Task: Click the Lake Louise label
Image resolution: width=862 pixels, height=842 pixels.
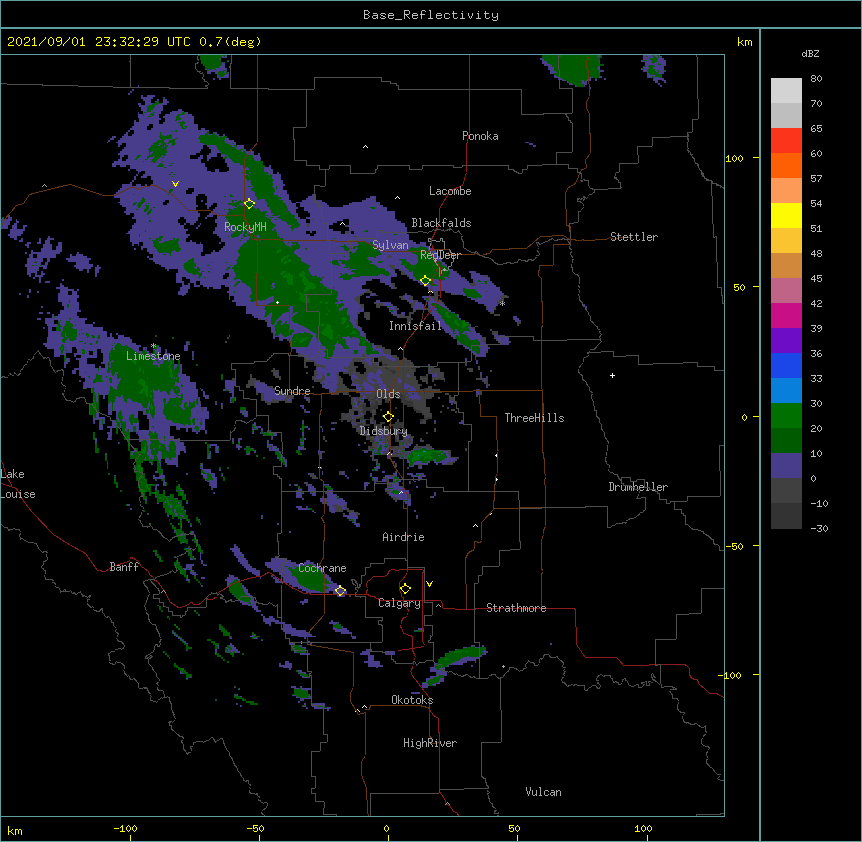Action: [x=18, y=484]
